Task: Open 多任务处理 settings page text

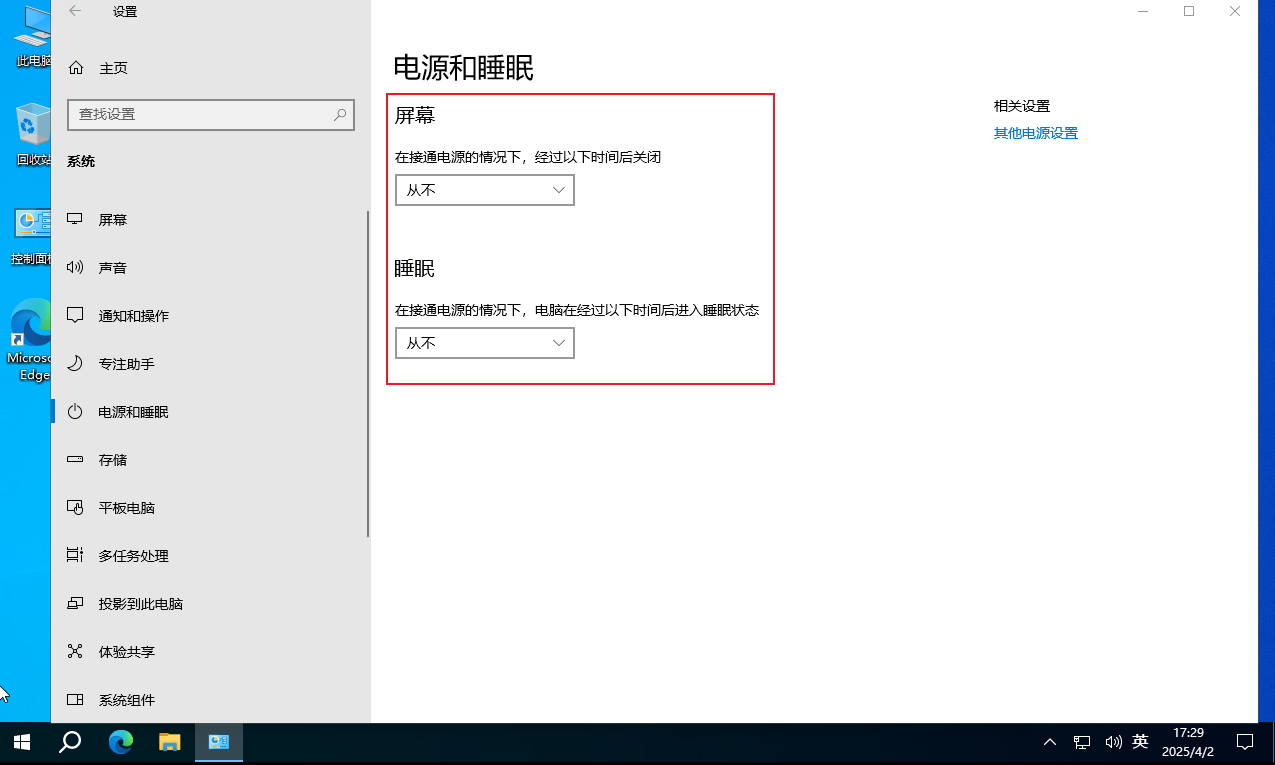Action: pyautogui.click(x=134, y=556)
